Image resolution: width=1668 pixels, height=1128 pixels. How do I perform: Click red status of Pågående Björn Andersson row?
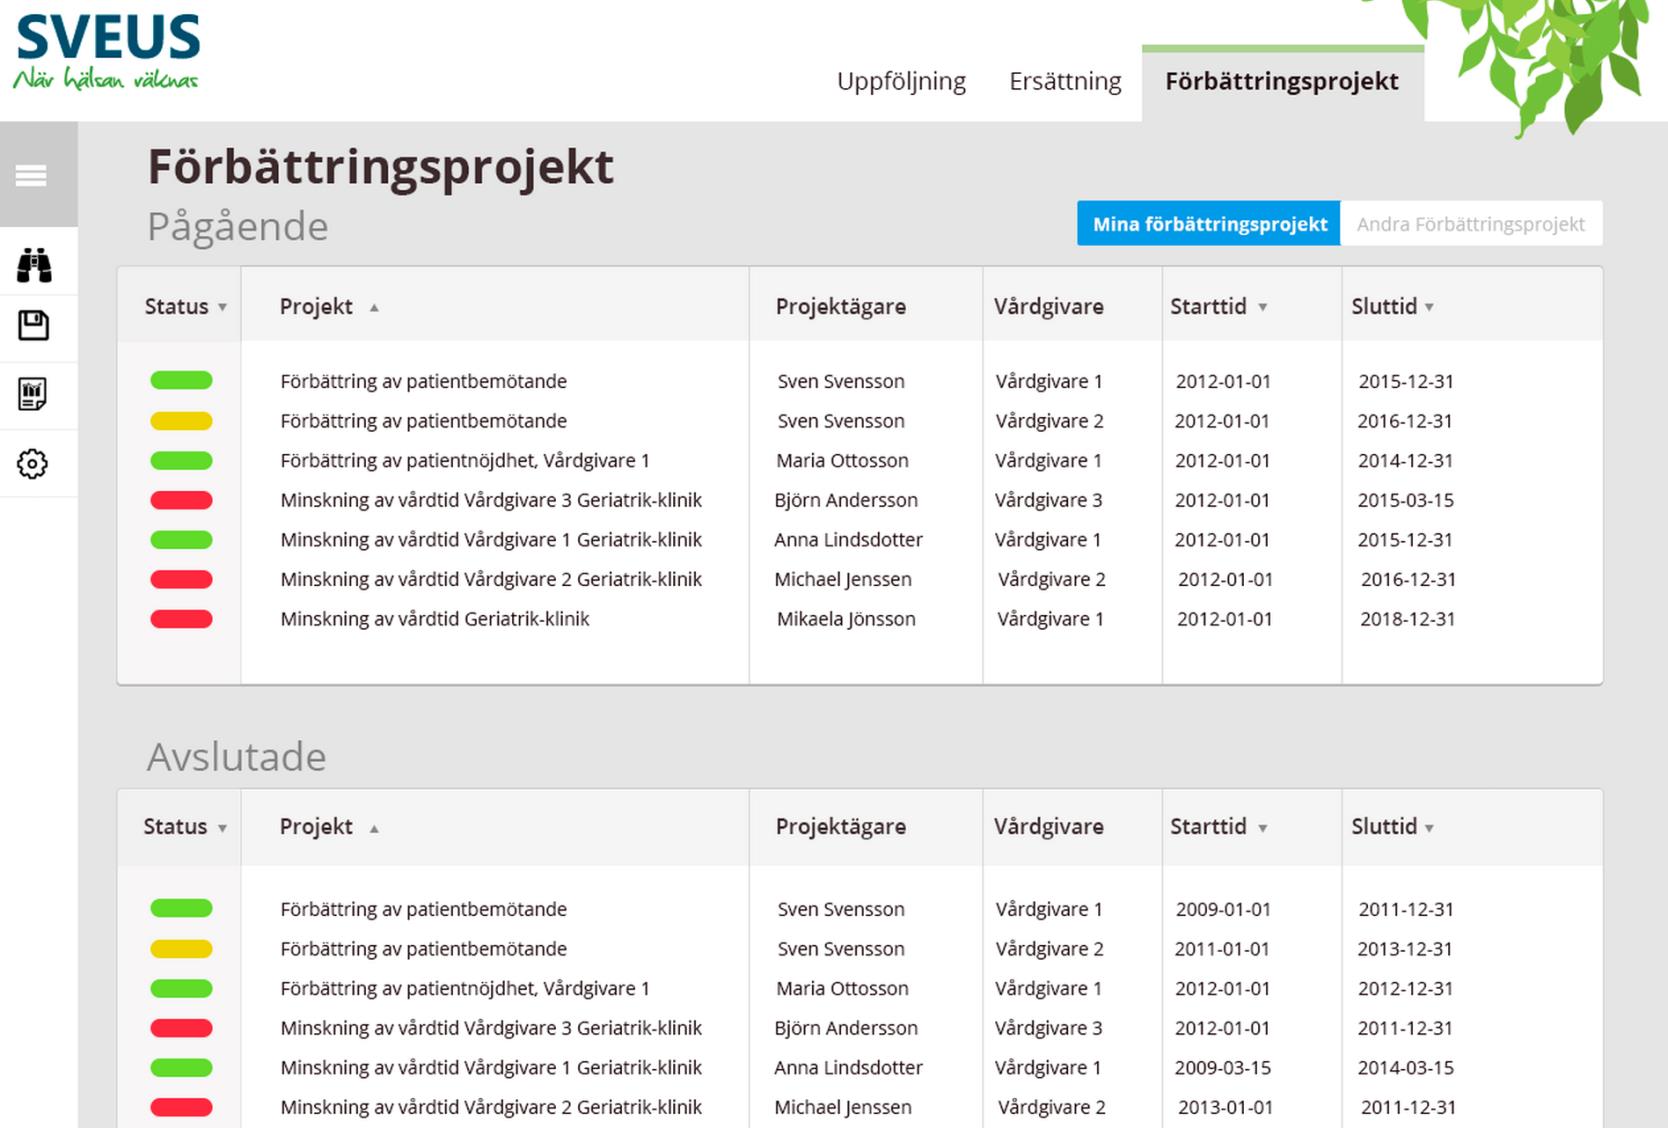pos(181,500)
